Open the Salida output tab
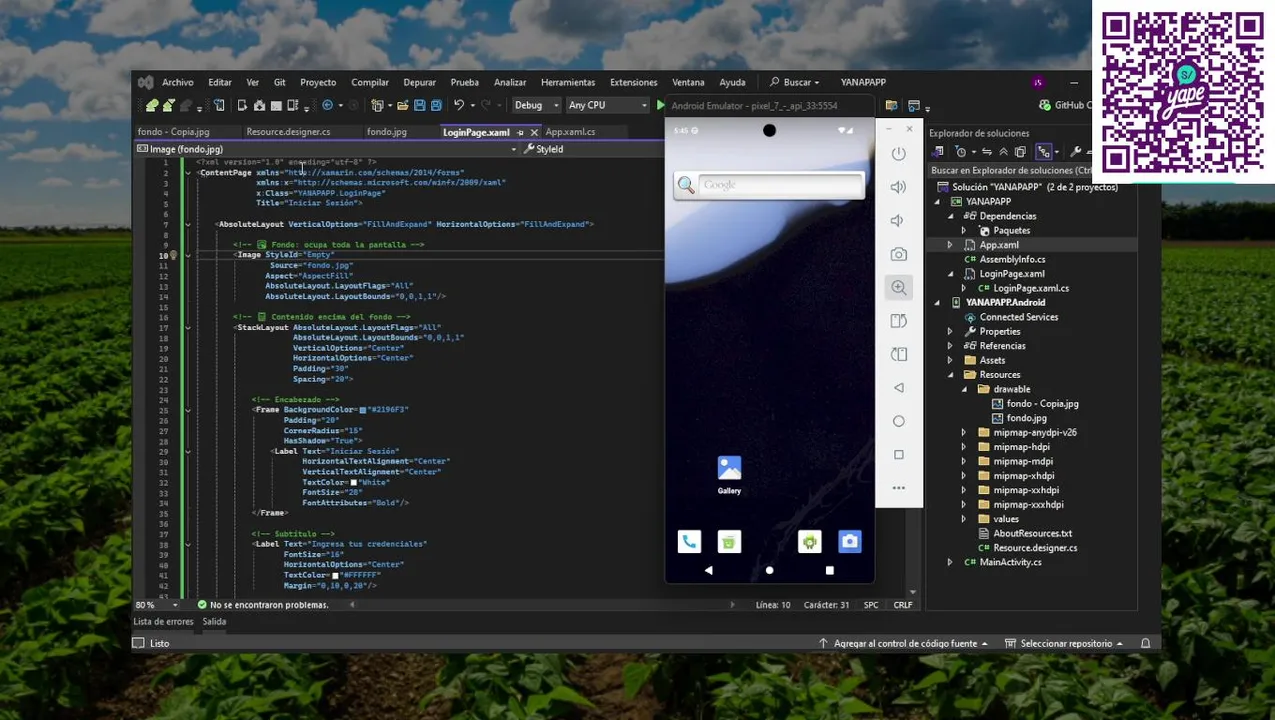Viewport: 1275px width, 720px height. click(214, 621)
